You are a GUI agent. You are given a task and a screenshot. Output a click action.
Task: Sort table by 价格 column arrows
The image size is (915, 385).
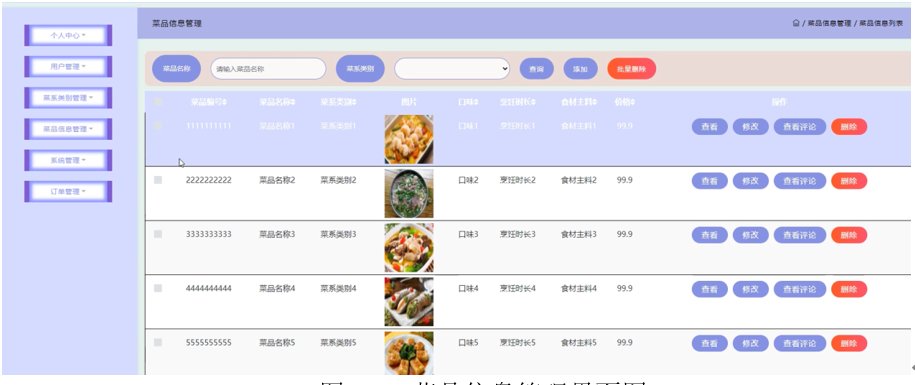click(633, 103)
